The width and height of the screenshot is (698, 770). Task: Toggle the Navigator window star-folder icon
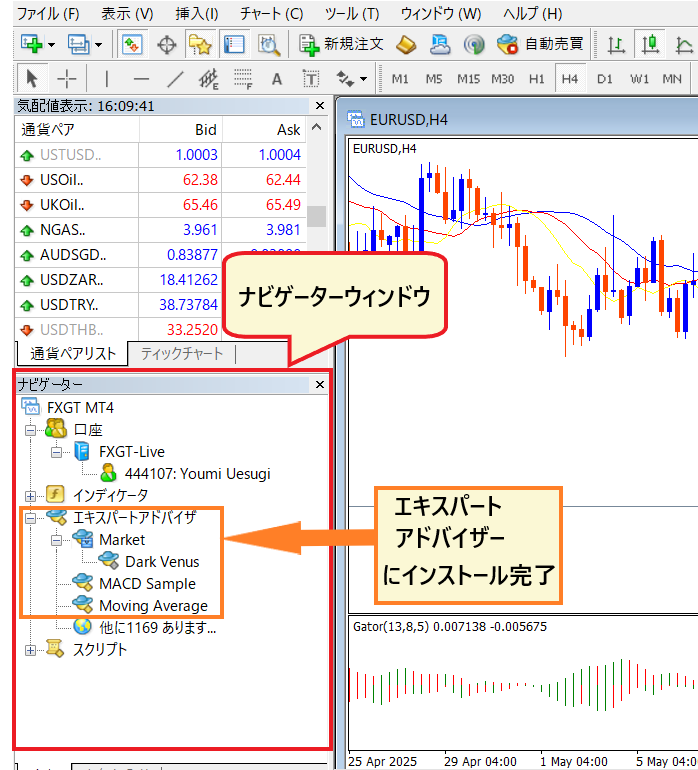coord(201,45)
